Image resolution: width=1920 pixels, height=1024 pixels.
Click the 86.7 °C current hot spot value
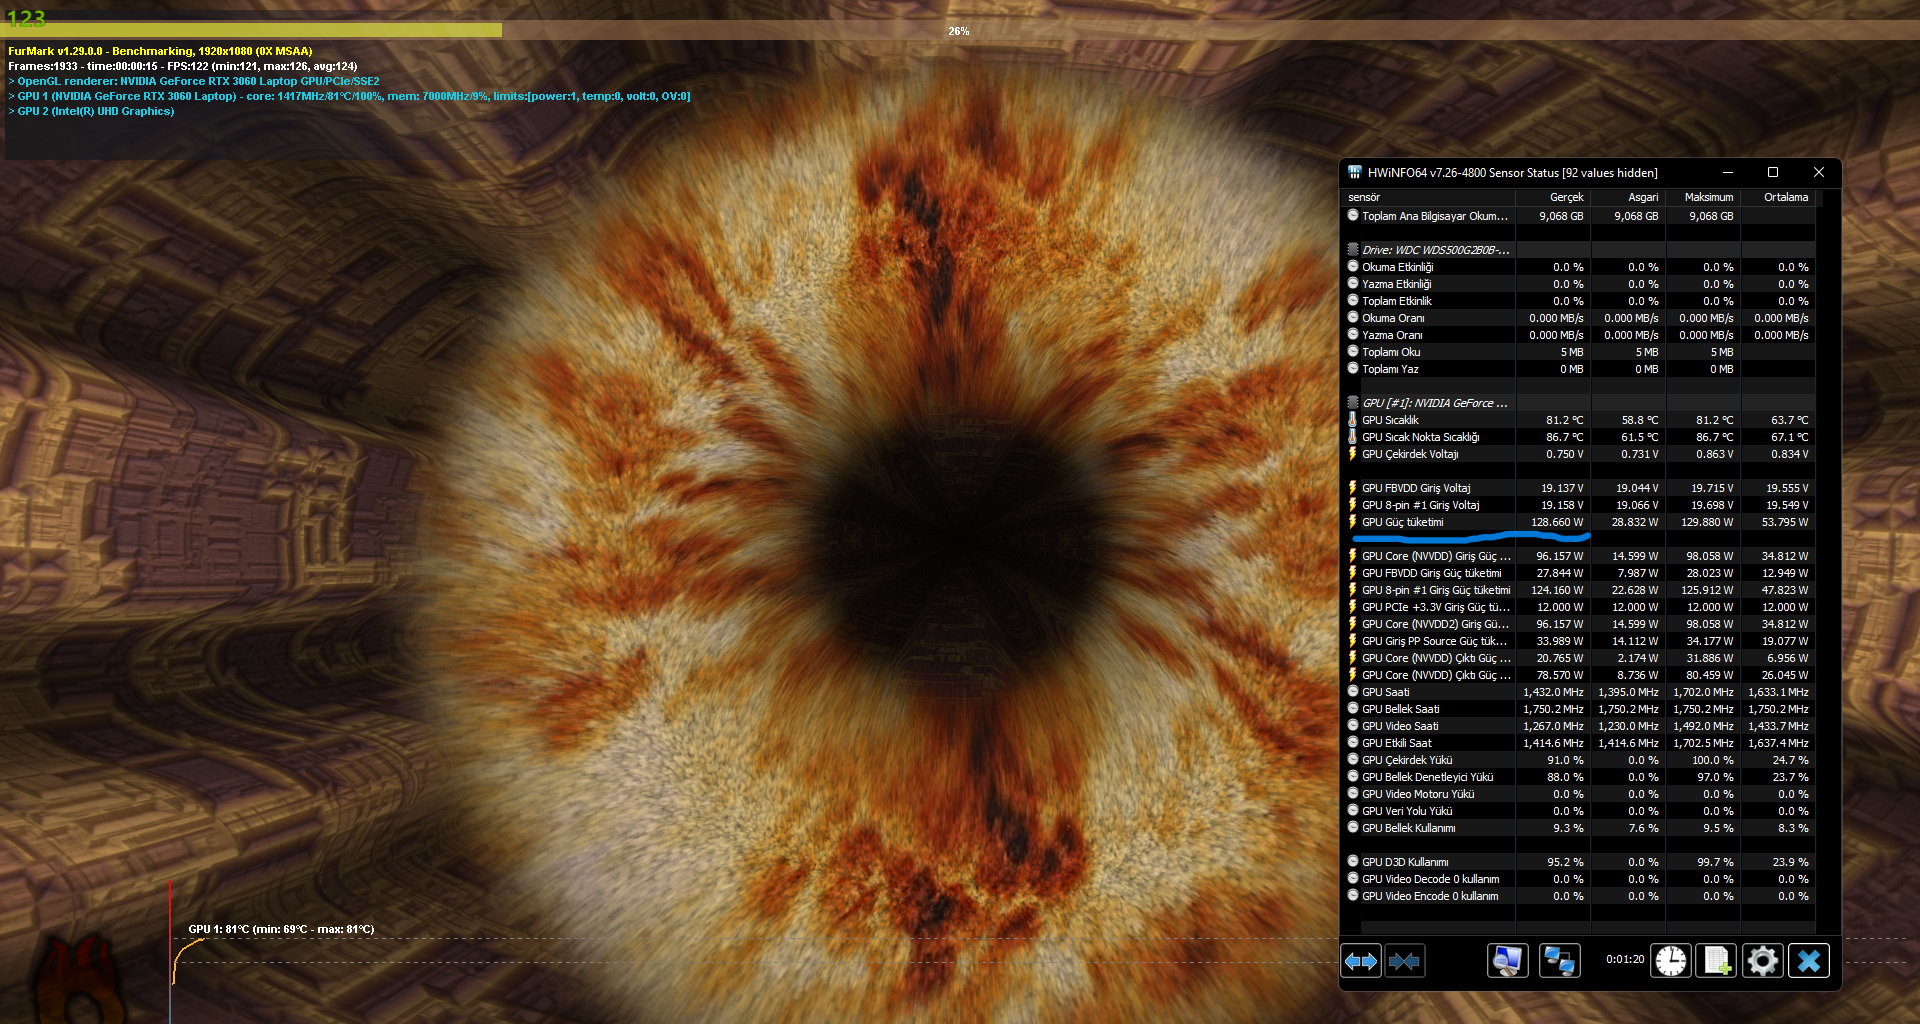(1564, 437)
